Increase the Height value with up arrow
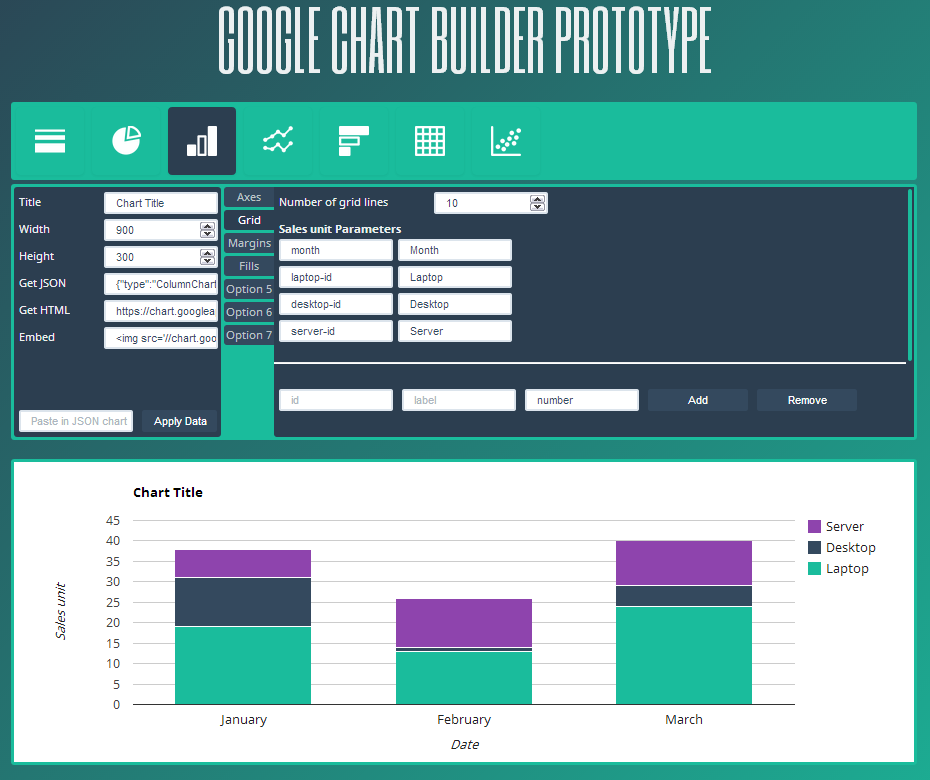The image size is (930, 780). pyautogui.click(x=207, y=253)
